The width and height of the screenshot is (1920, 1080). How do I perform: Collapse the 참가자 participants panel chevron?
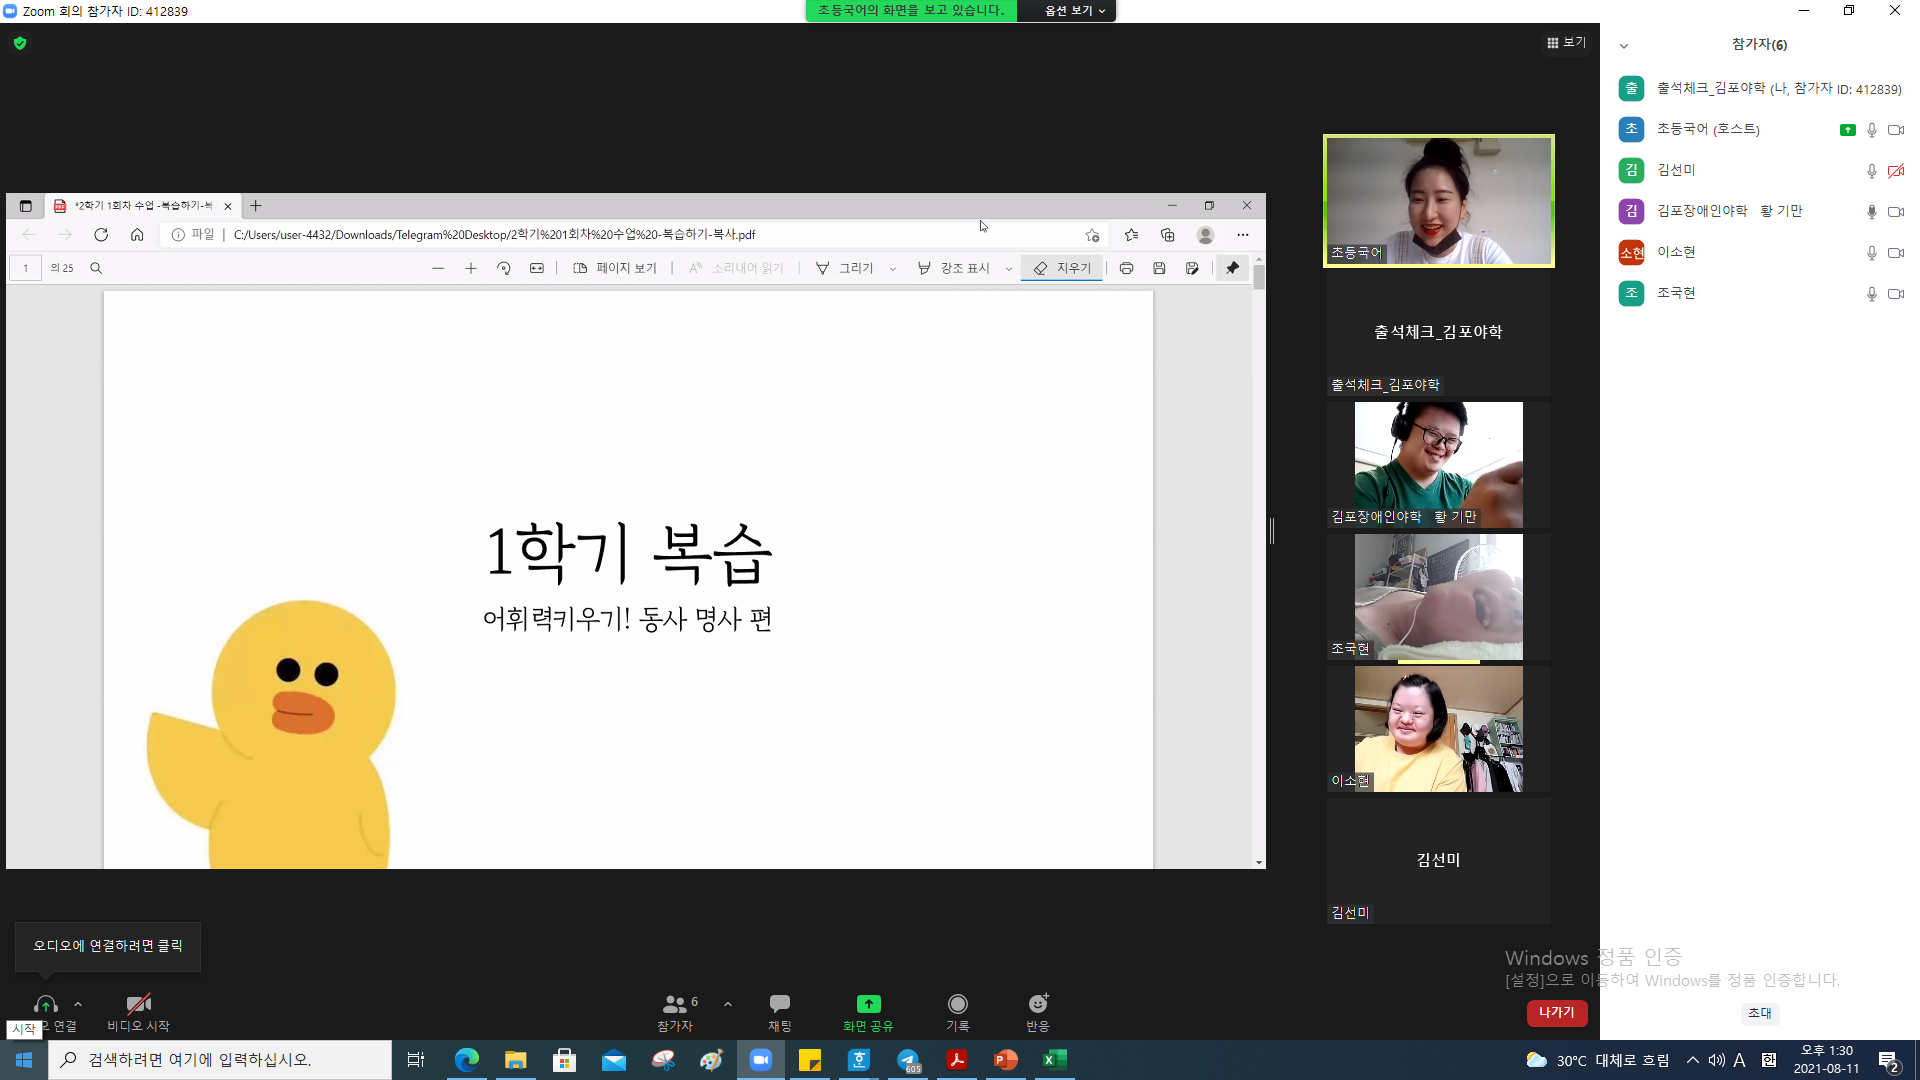pyautogui.click(x=1624, y=46)
